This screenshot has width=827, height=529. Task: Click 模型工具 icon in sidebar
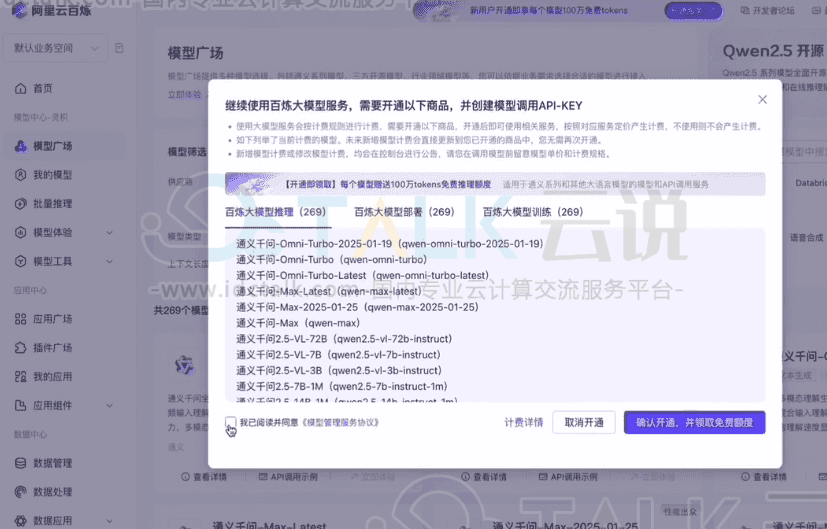20,261
